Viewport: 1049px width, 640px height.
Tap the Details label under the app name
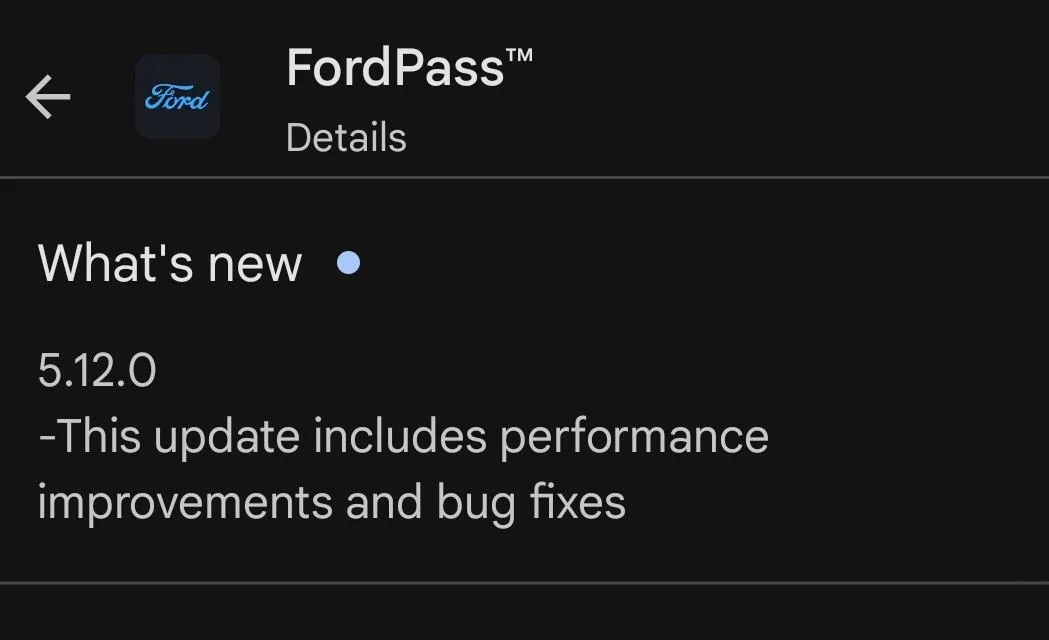(x=345, y=137)
